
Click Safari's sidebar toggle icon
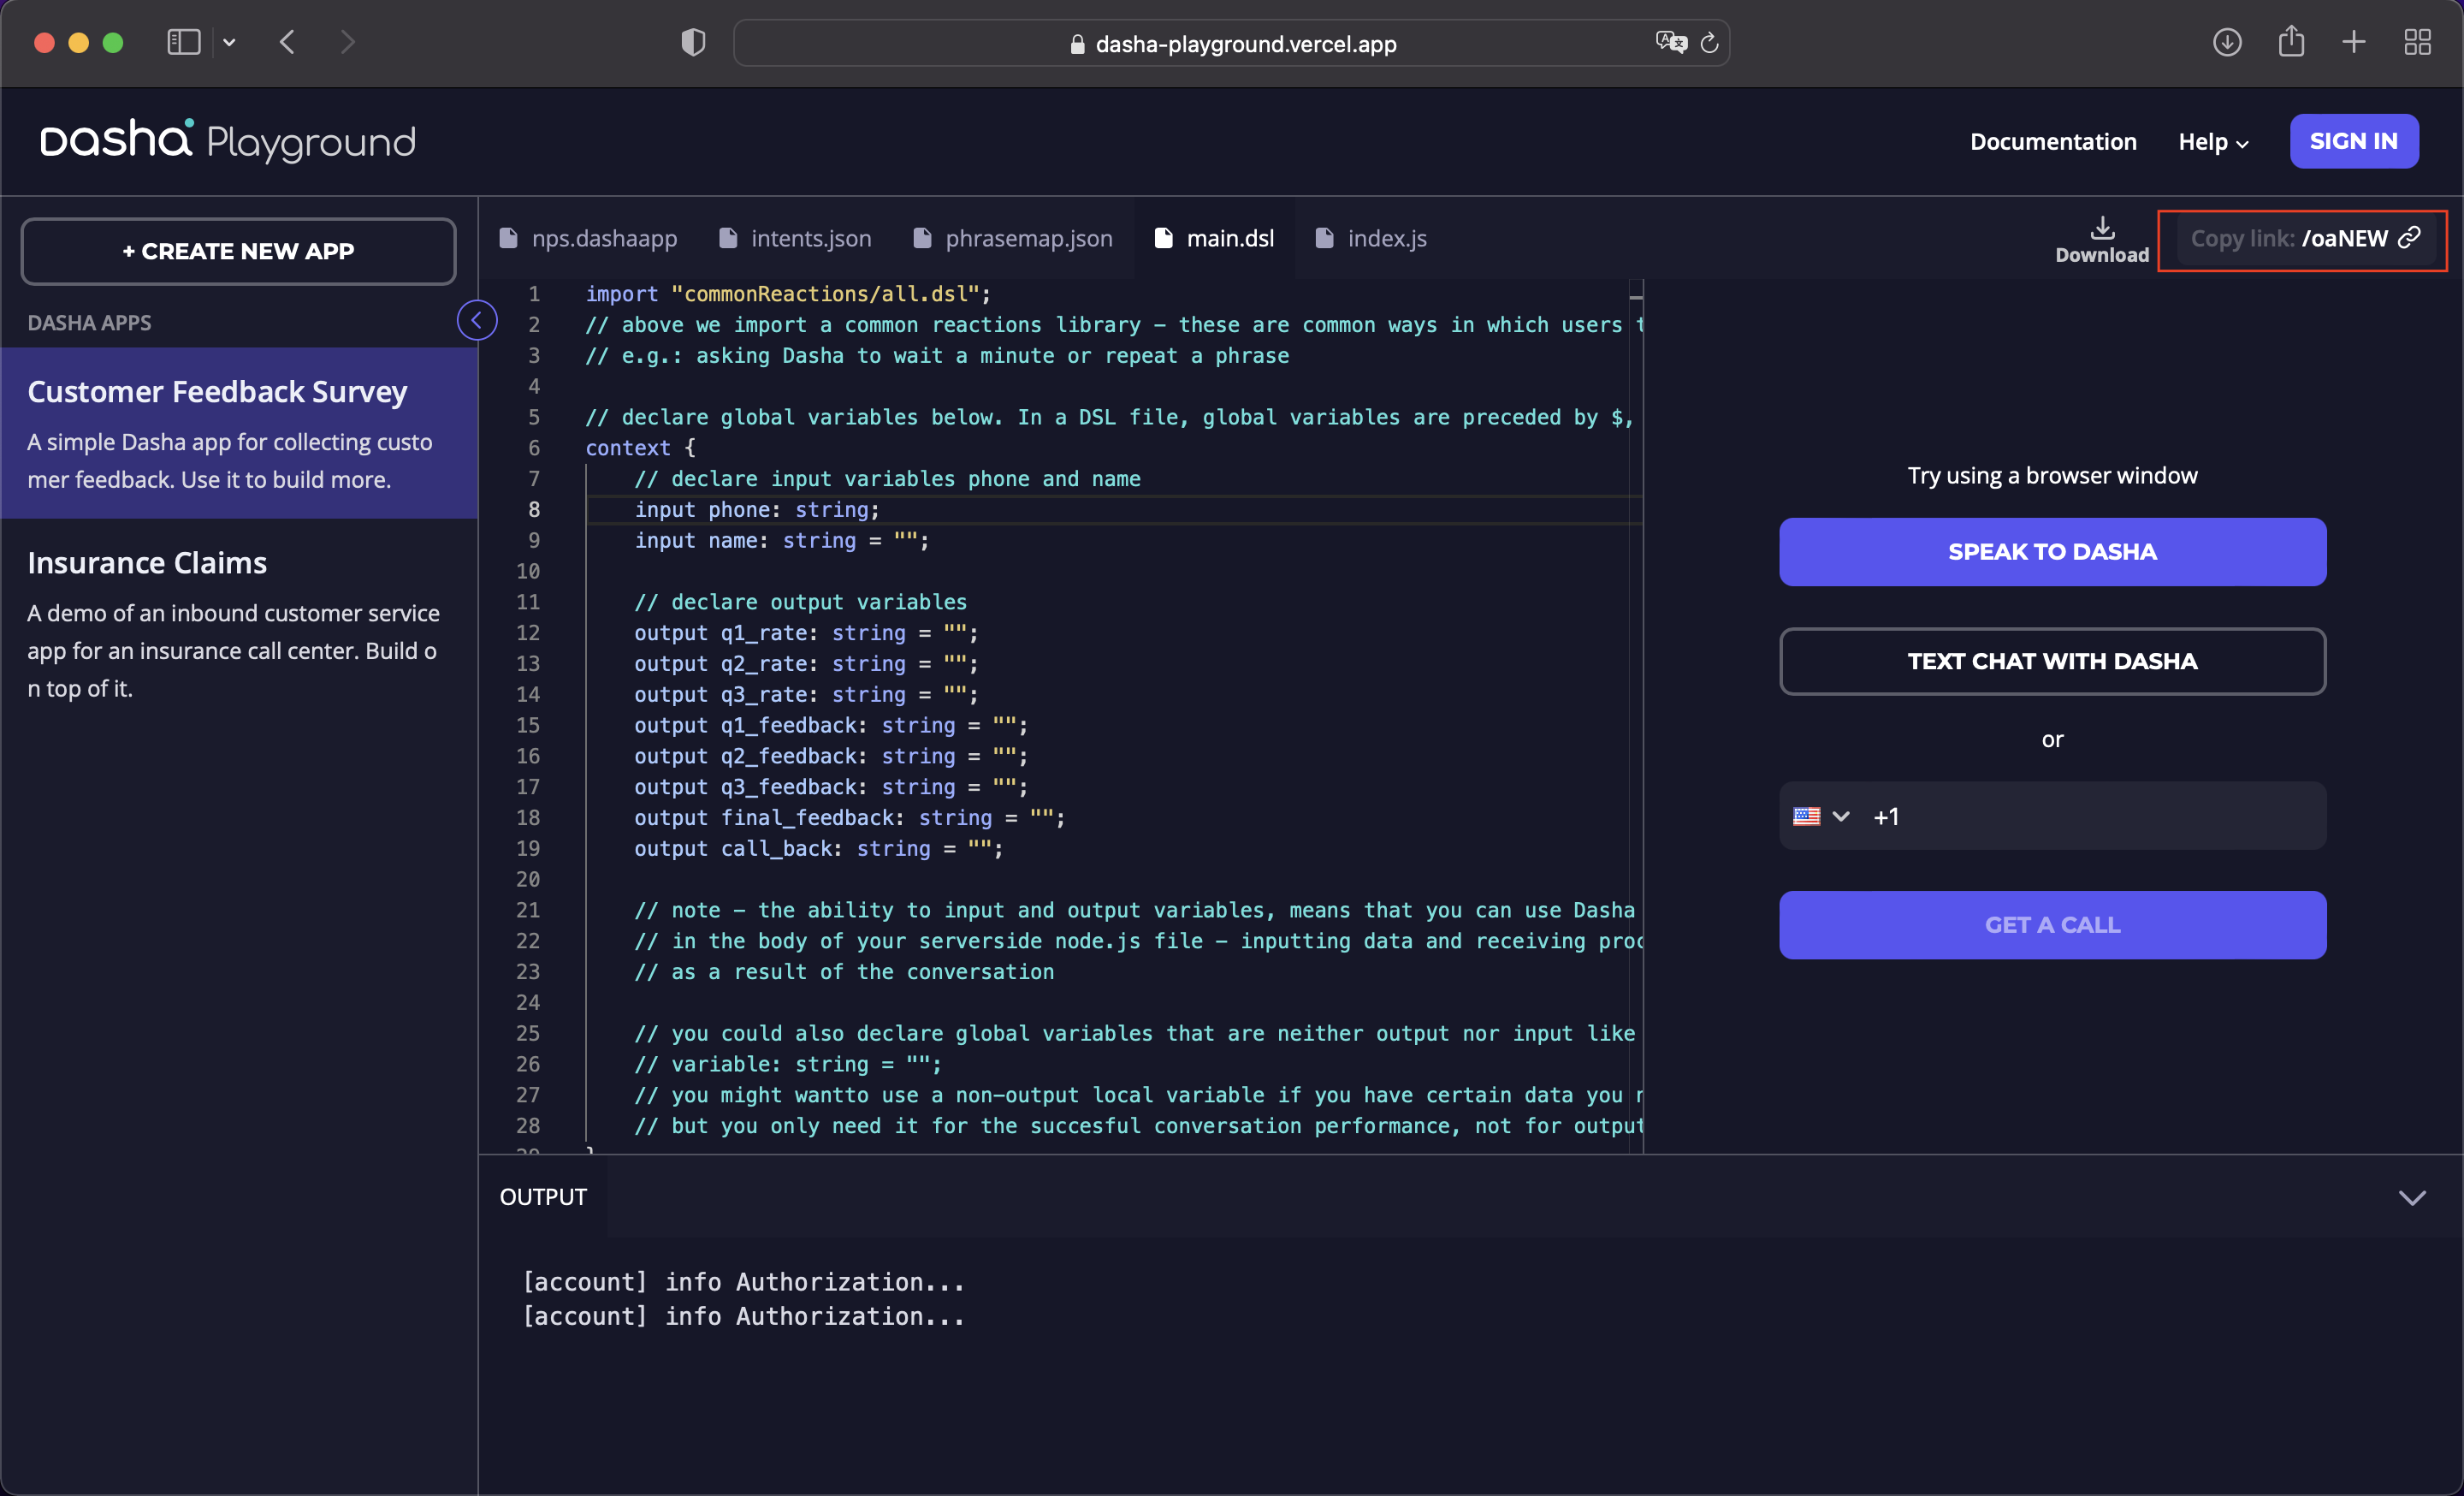pos(184,42)
